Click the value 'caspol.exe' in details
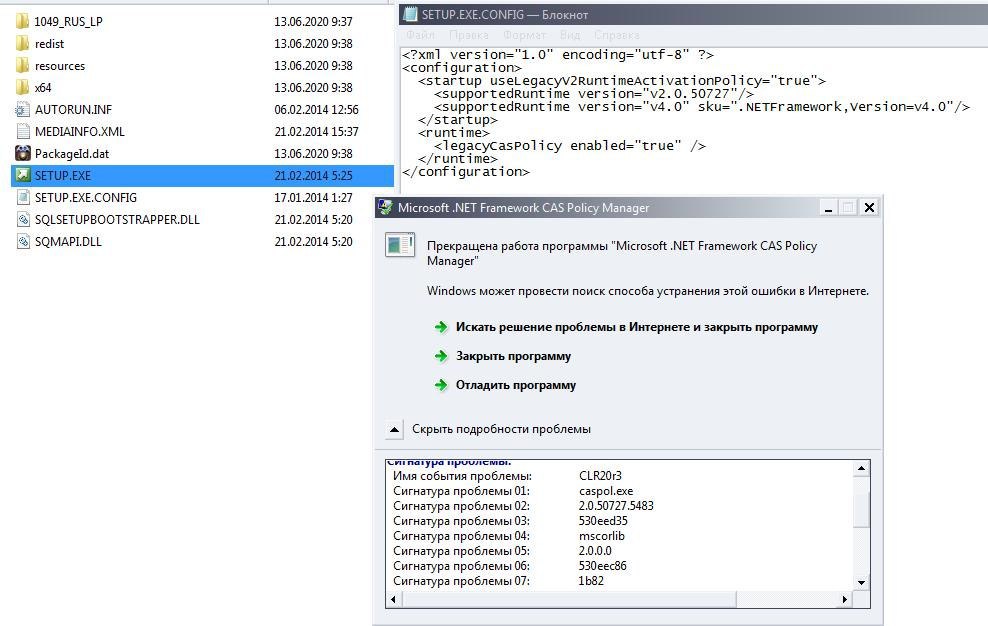 pos(606,491)
